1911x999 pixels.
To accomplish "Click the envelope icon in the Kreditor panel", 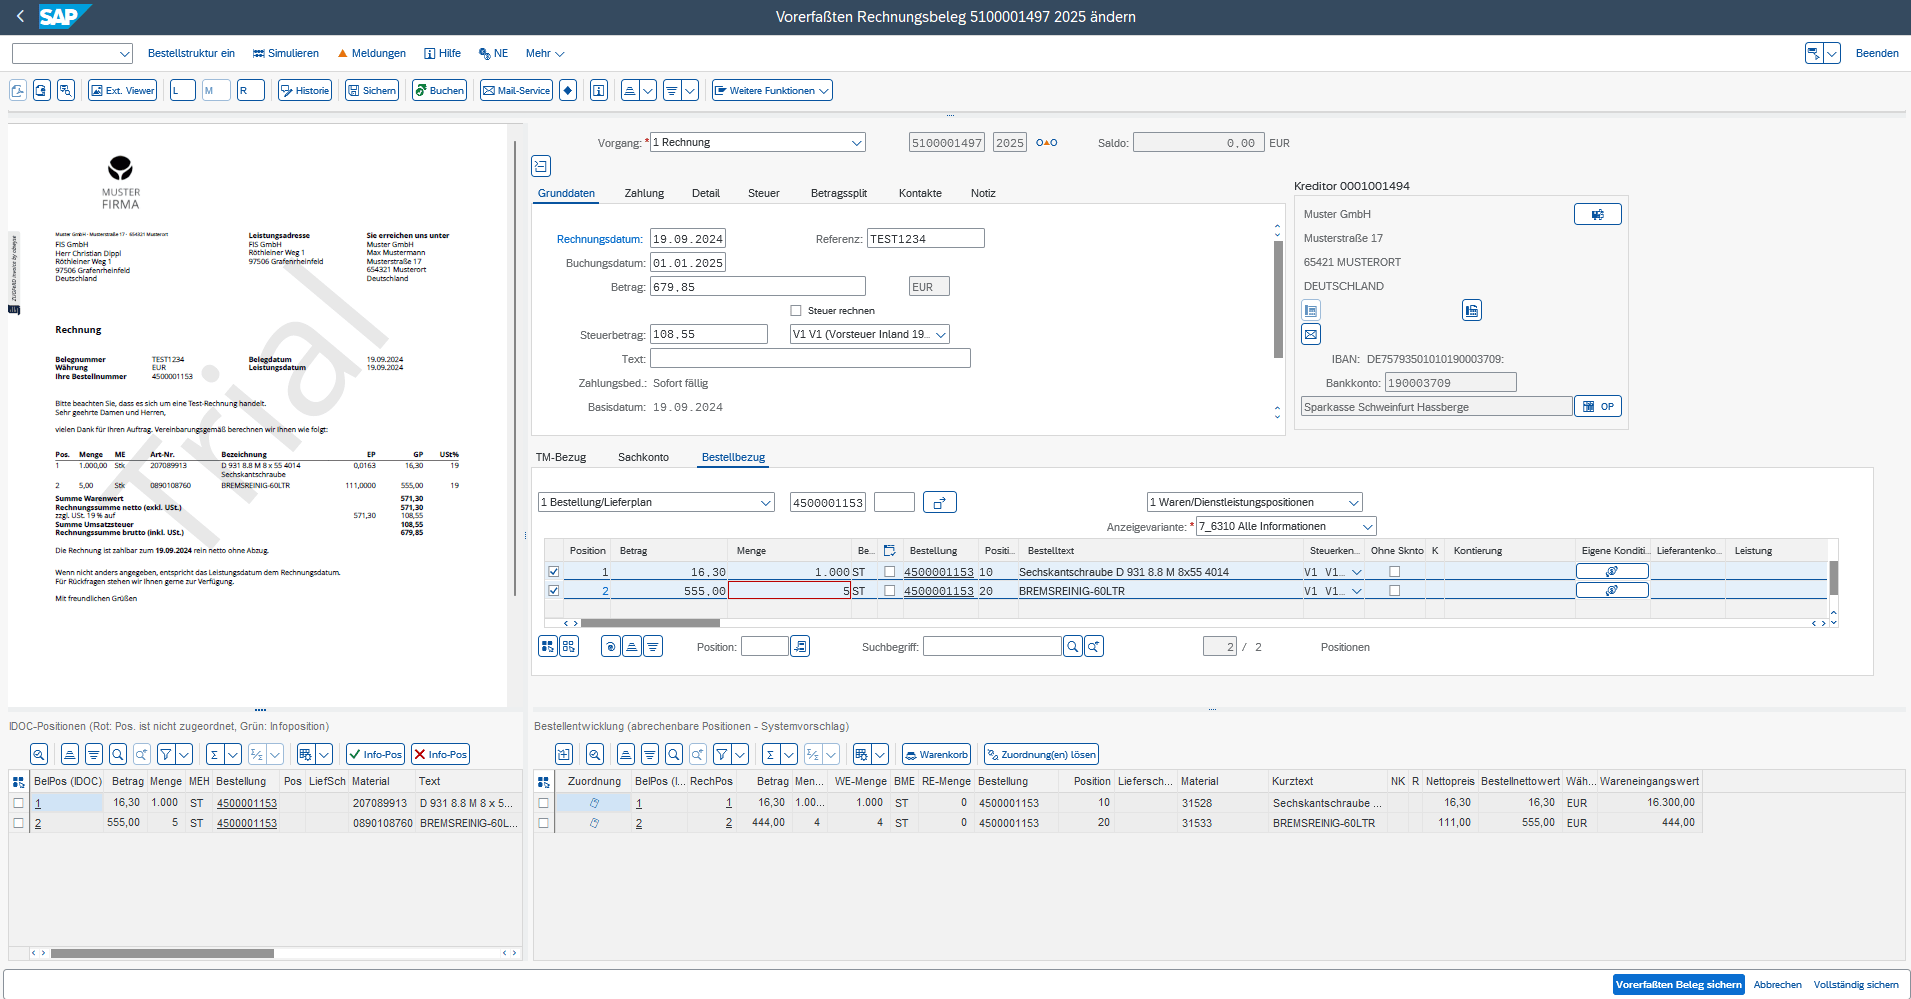I will coord(1311,334).
